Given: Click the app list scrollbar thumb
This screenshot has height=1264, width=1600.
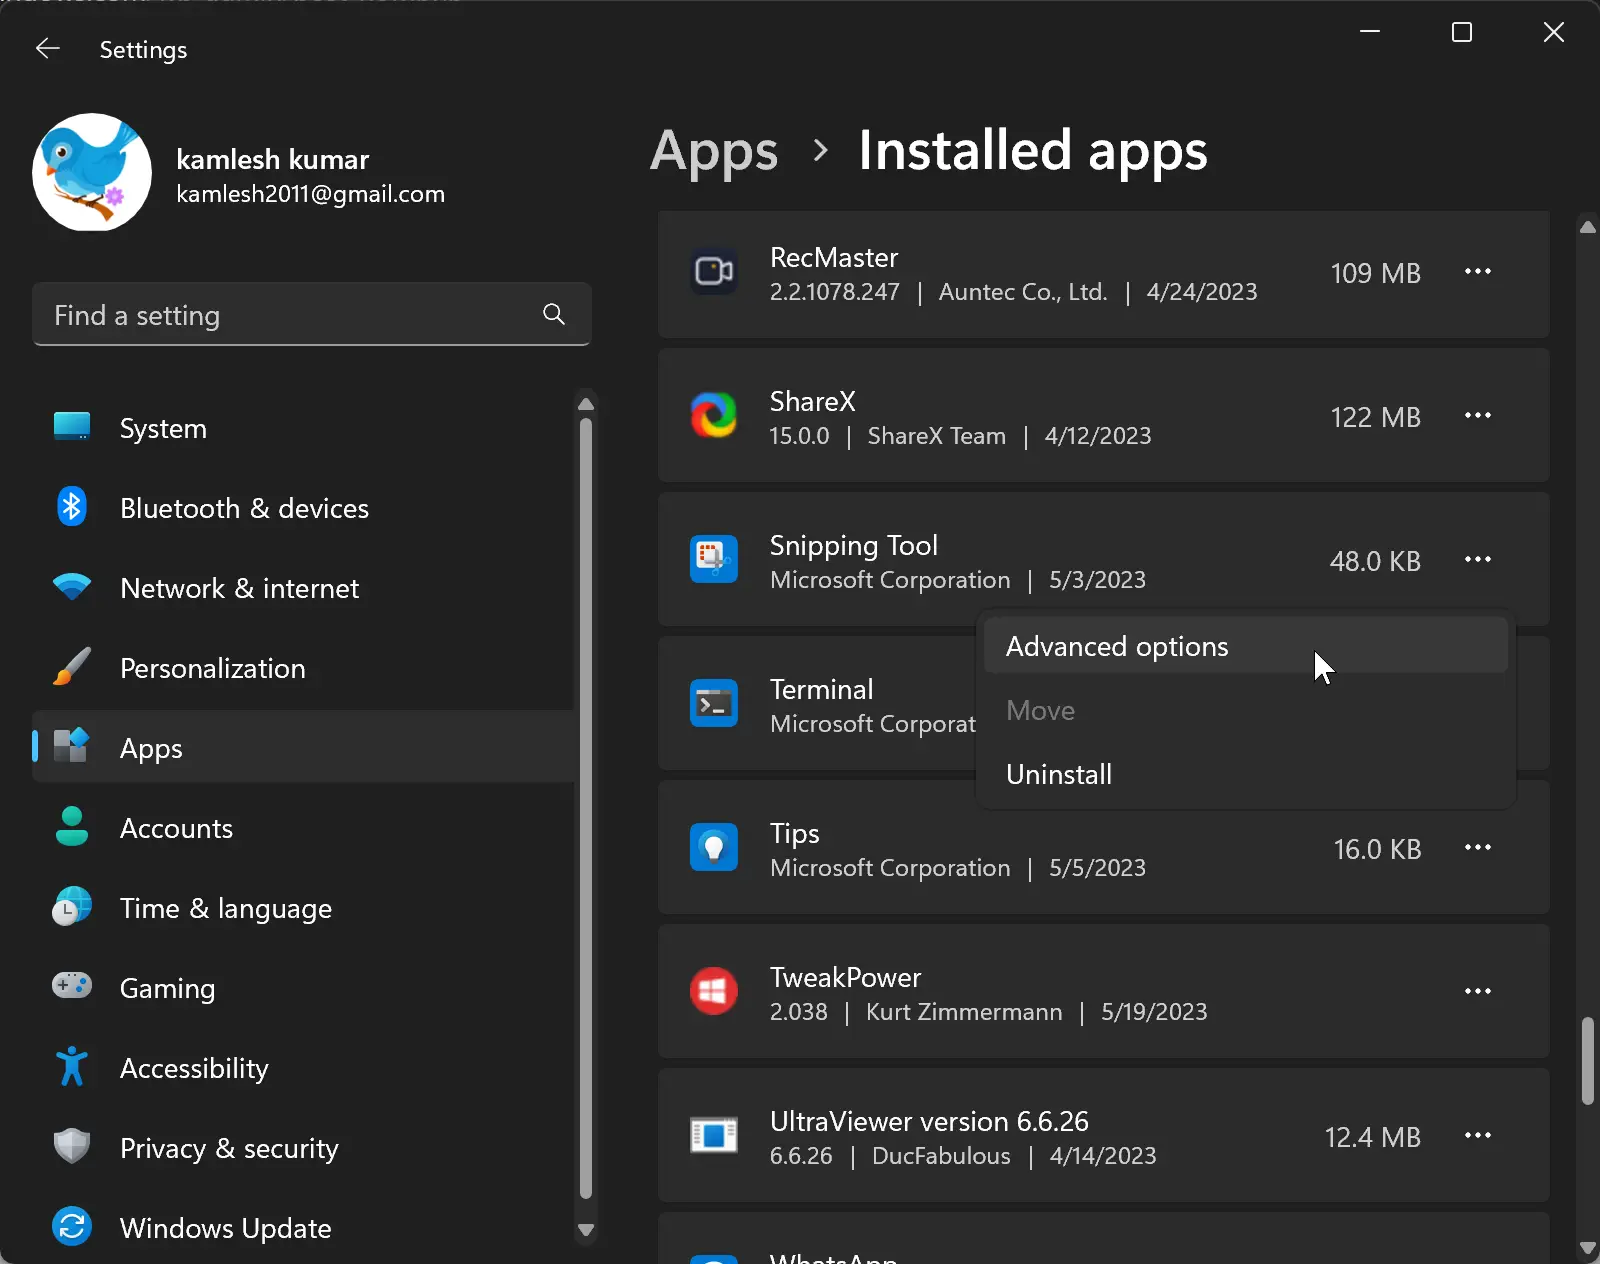Looking at the screenshot, I should pyautogui.click(x=1587, y=1061).
